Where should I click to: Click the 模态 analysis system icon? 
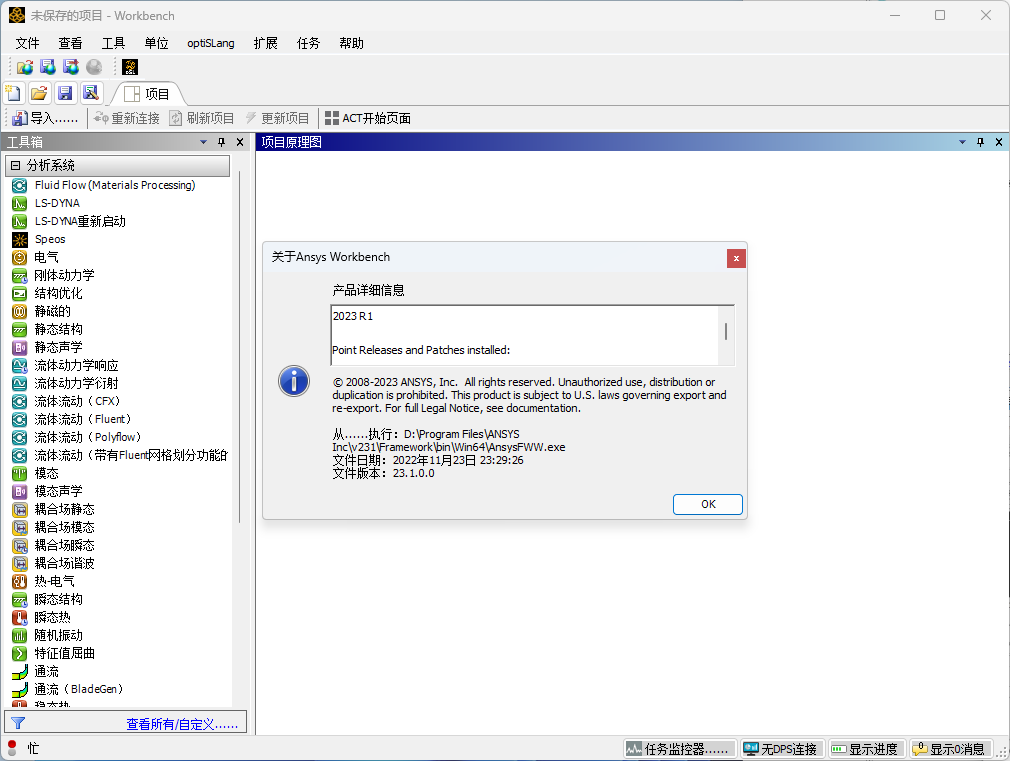[x=19, y=474]
